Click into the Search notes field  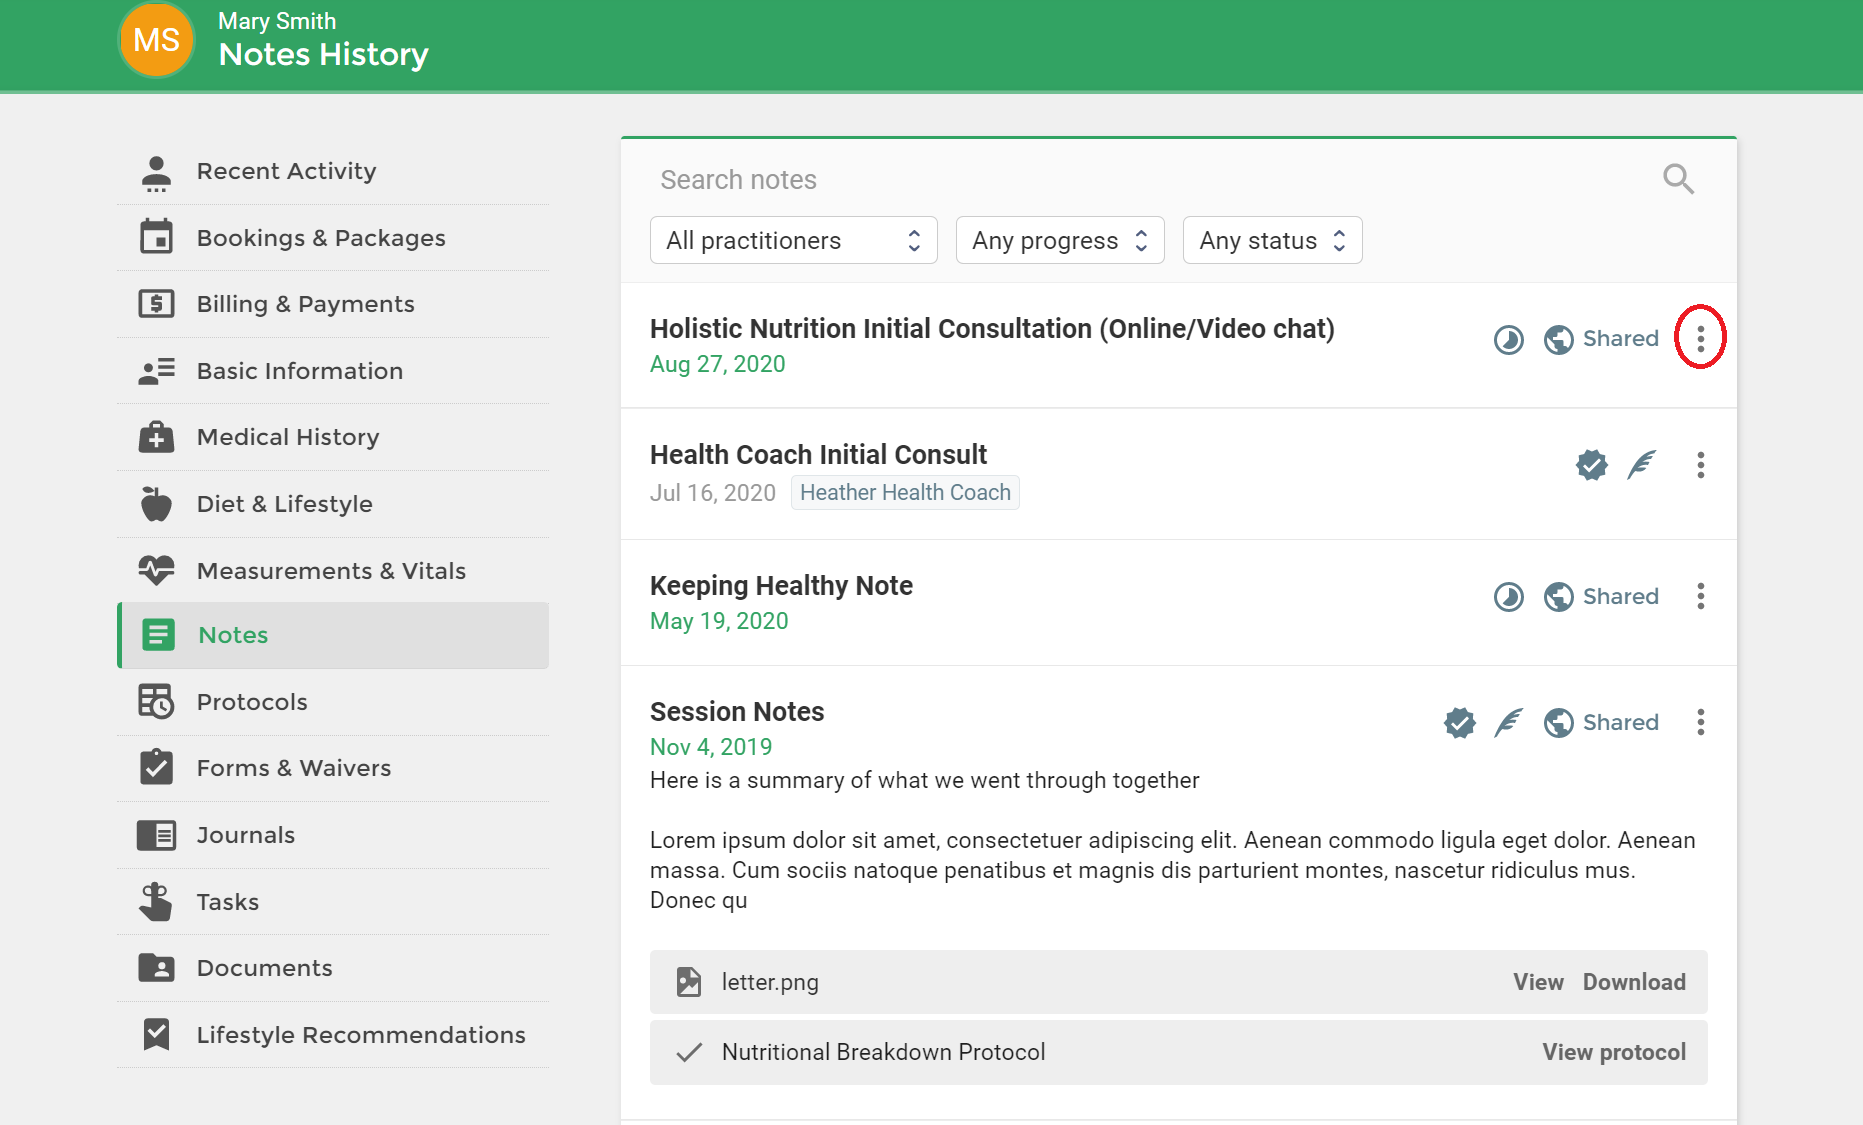(x=1150, y=180)
